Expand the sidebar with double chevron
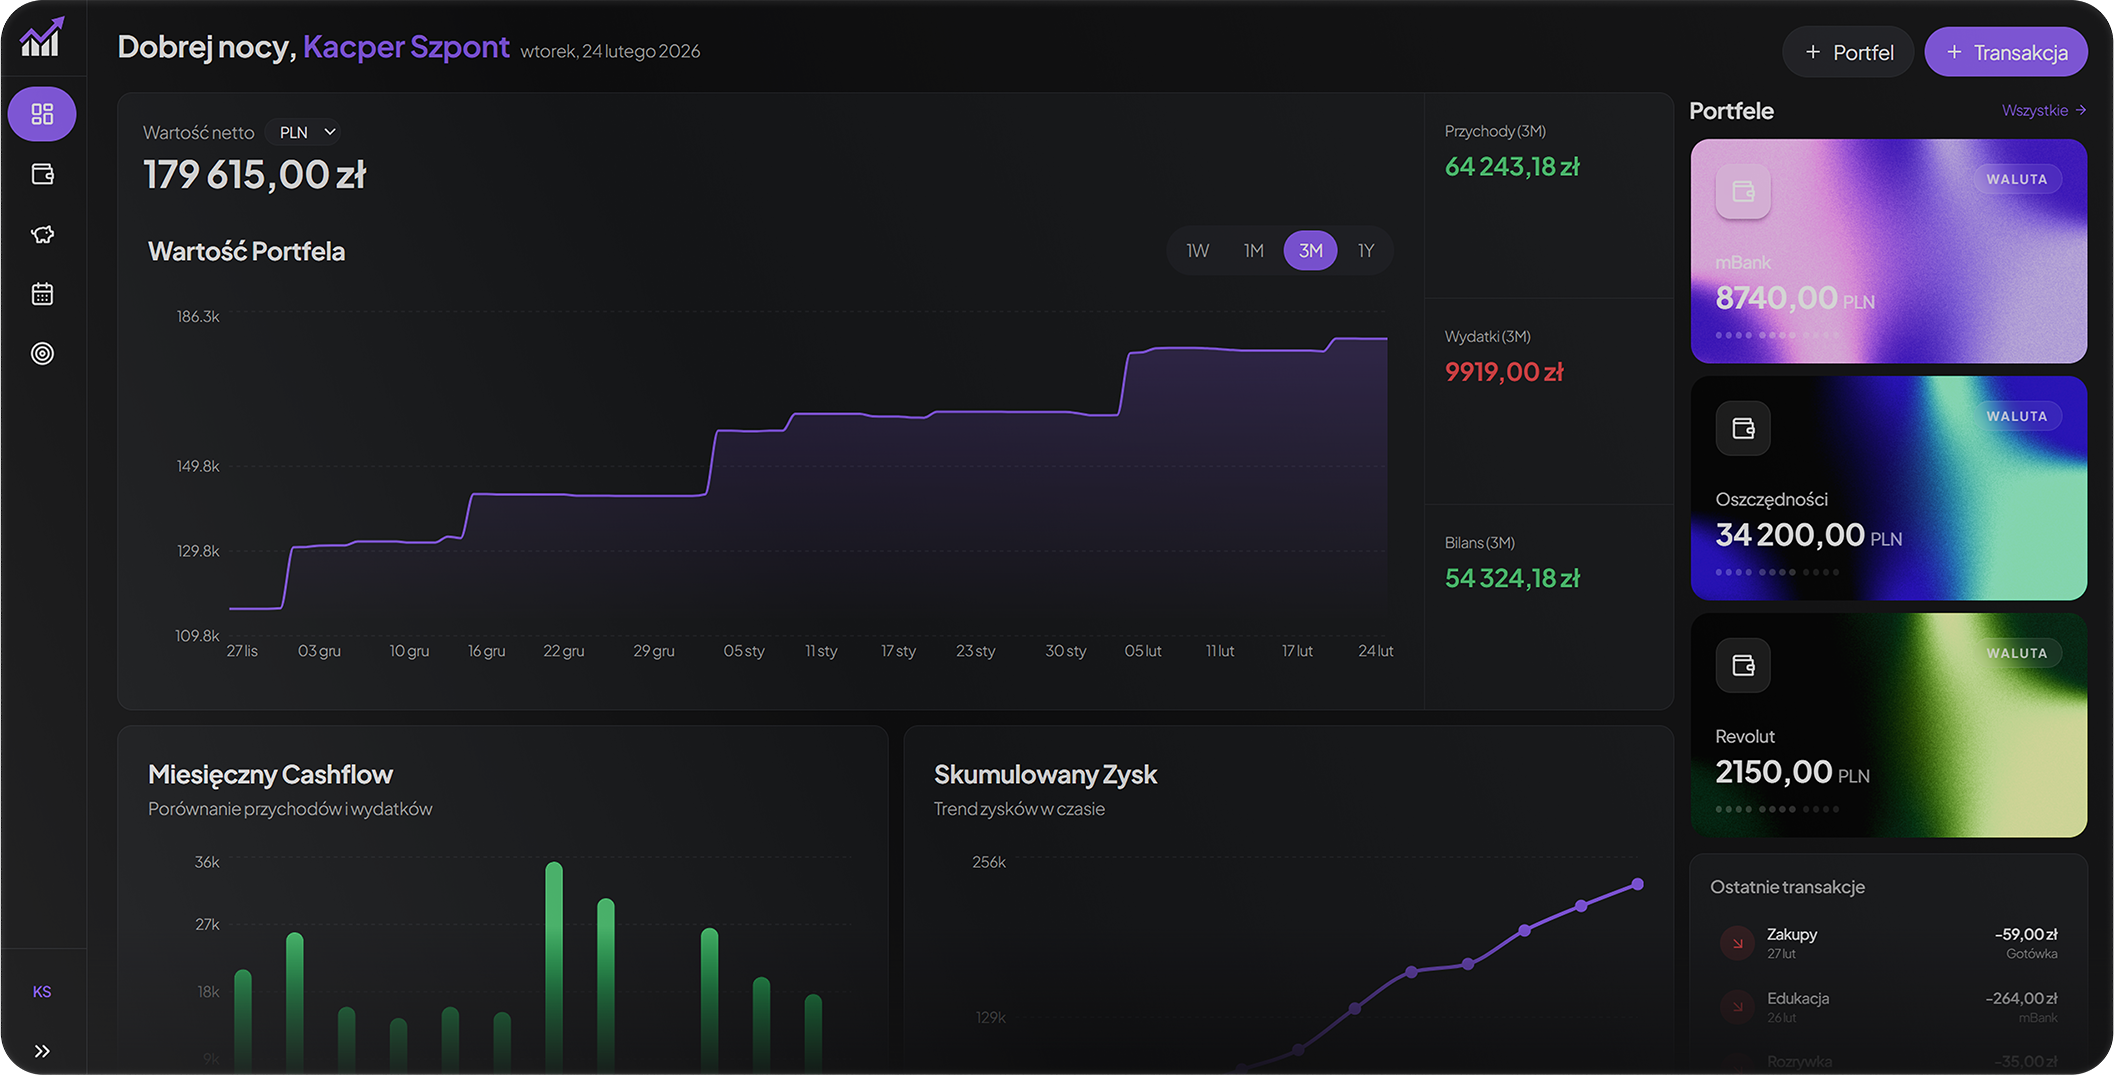2114x1076 pixels. [x=42, y=1051]
